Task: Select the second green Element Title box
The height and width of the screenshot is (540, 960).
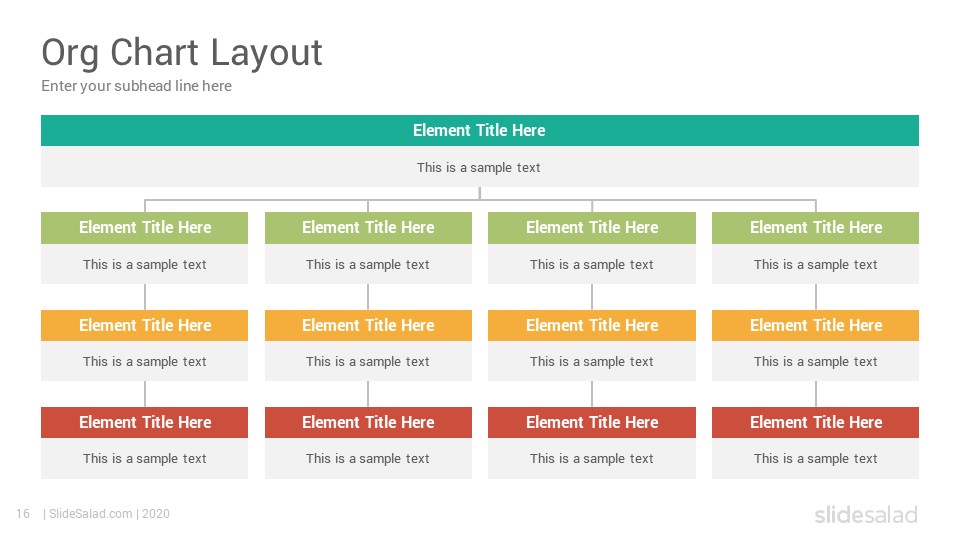Action: point(368,228)
